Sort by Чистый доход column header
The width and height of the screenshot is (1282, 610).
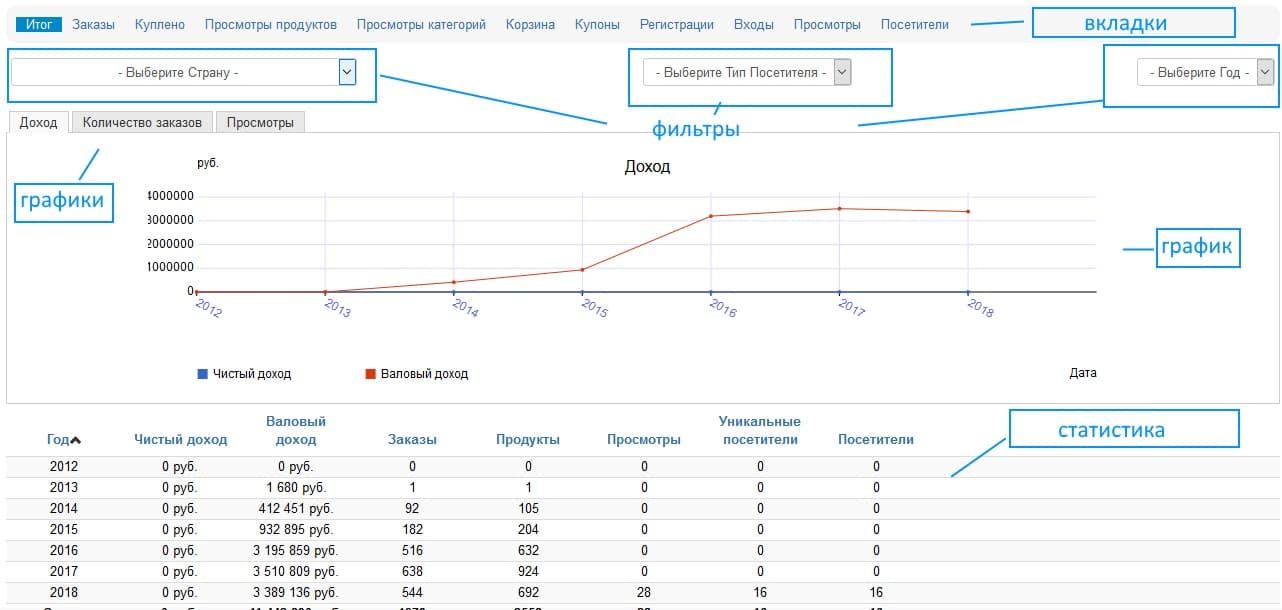181,439
